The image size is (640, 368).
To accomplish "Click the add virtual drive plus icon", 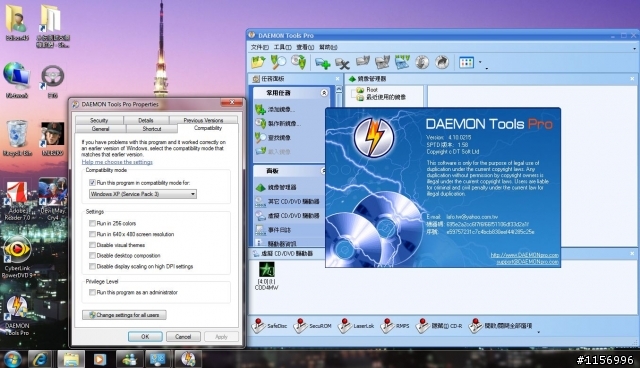I will (x=322, y=63).
